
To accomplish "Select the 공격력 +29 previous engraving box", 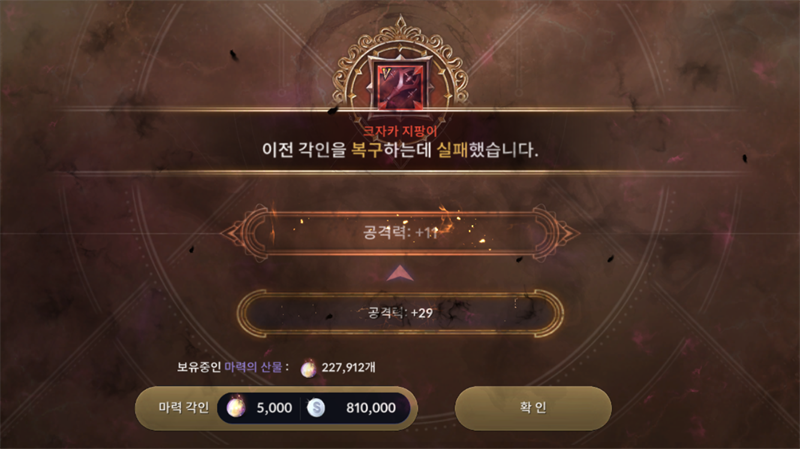I will tap(401, 313).
